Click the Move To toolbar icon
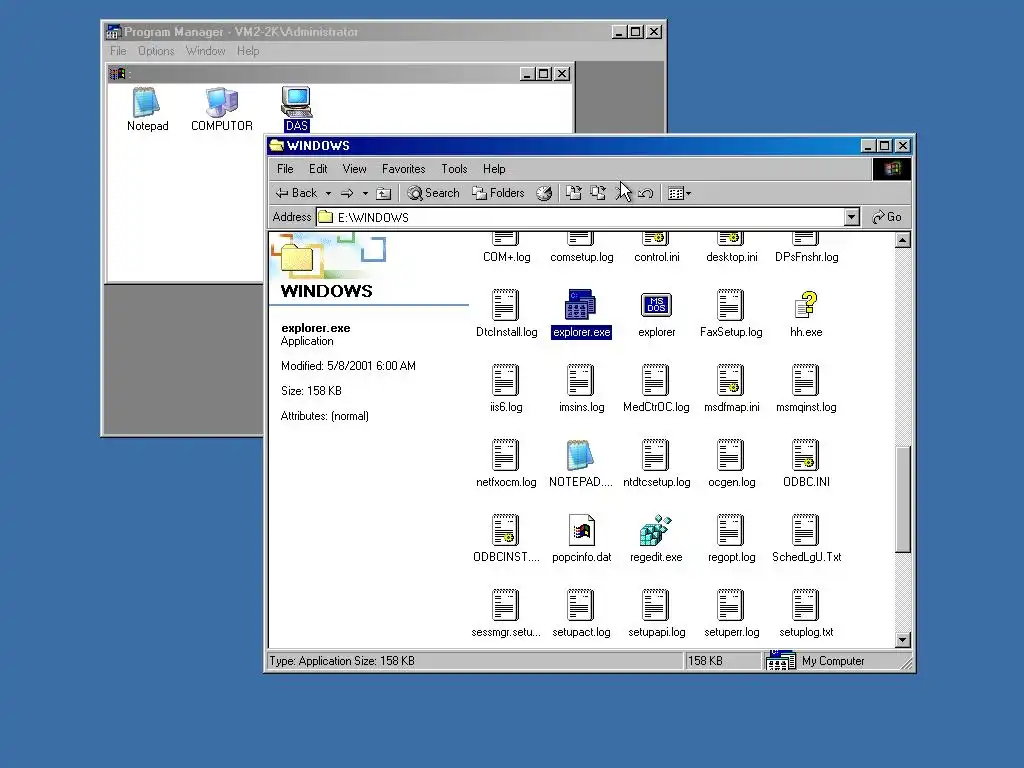The height and width of the screenshot is (768, 1024). (573, 193)
